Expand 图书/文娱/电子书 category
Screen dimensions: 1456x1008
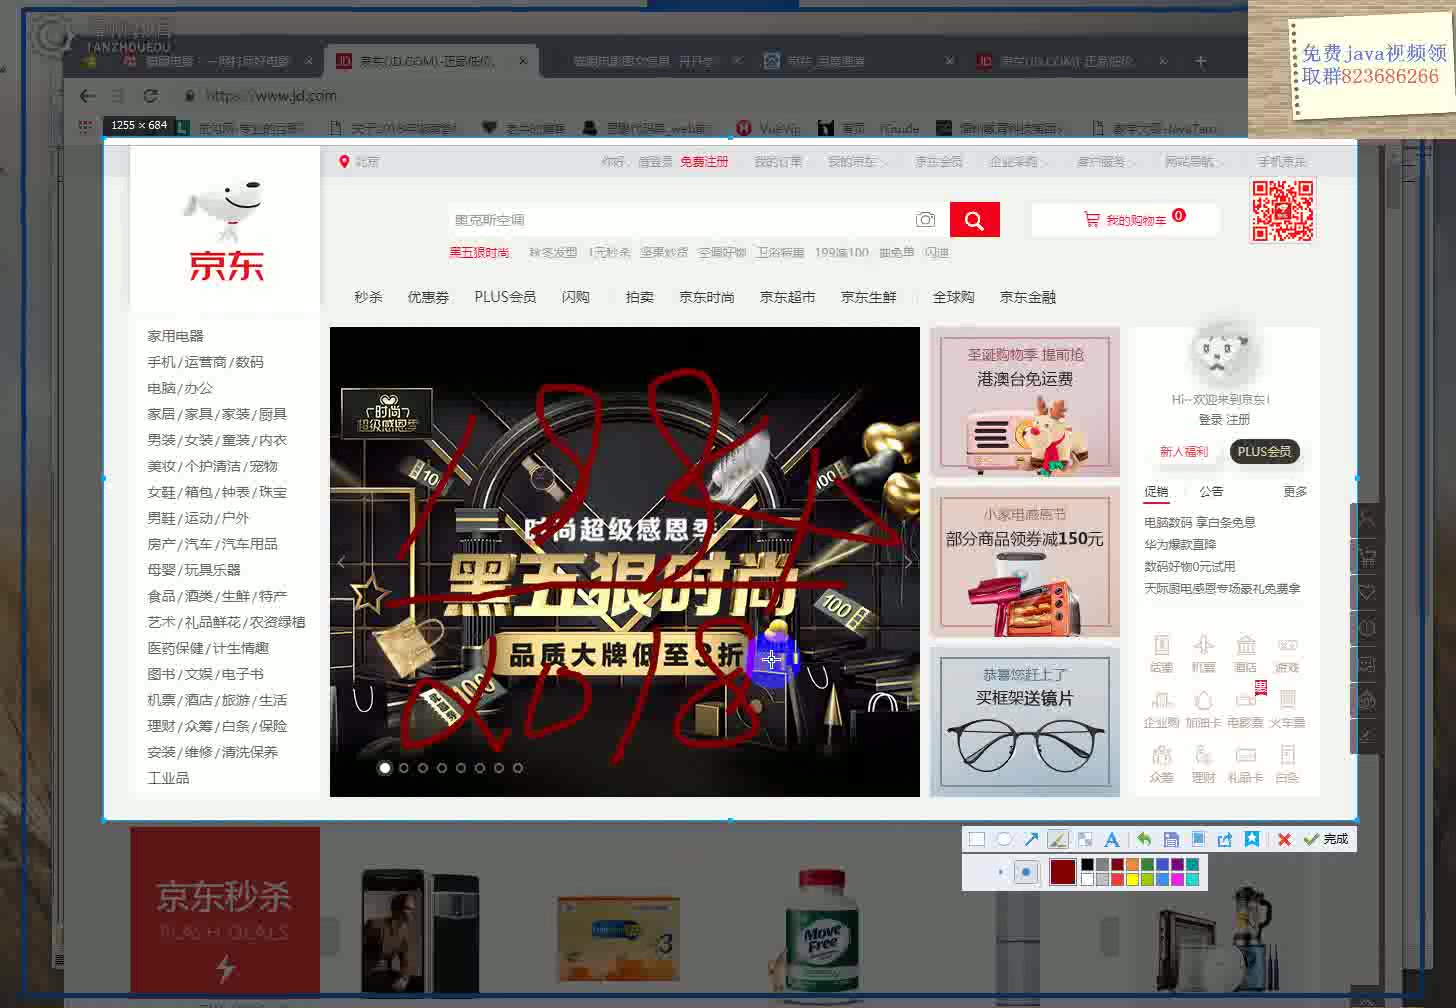[x=205, y=674]
